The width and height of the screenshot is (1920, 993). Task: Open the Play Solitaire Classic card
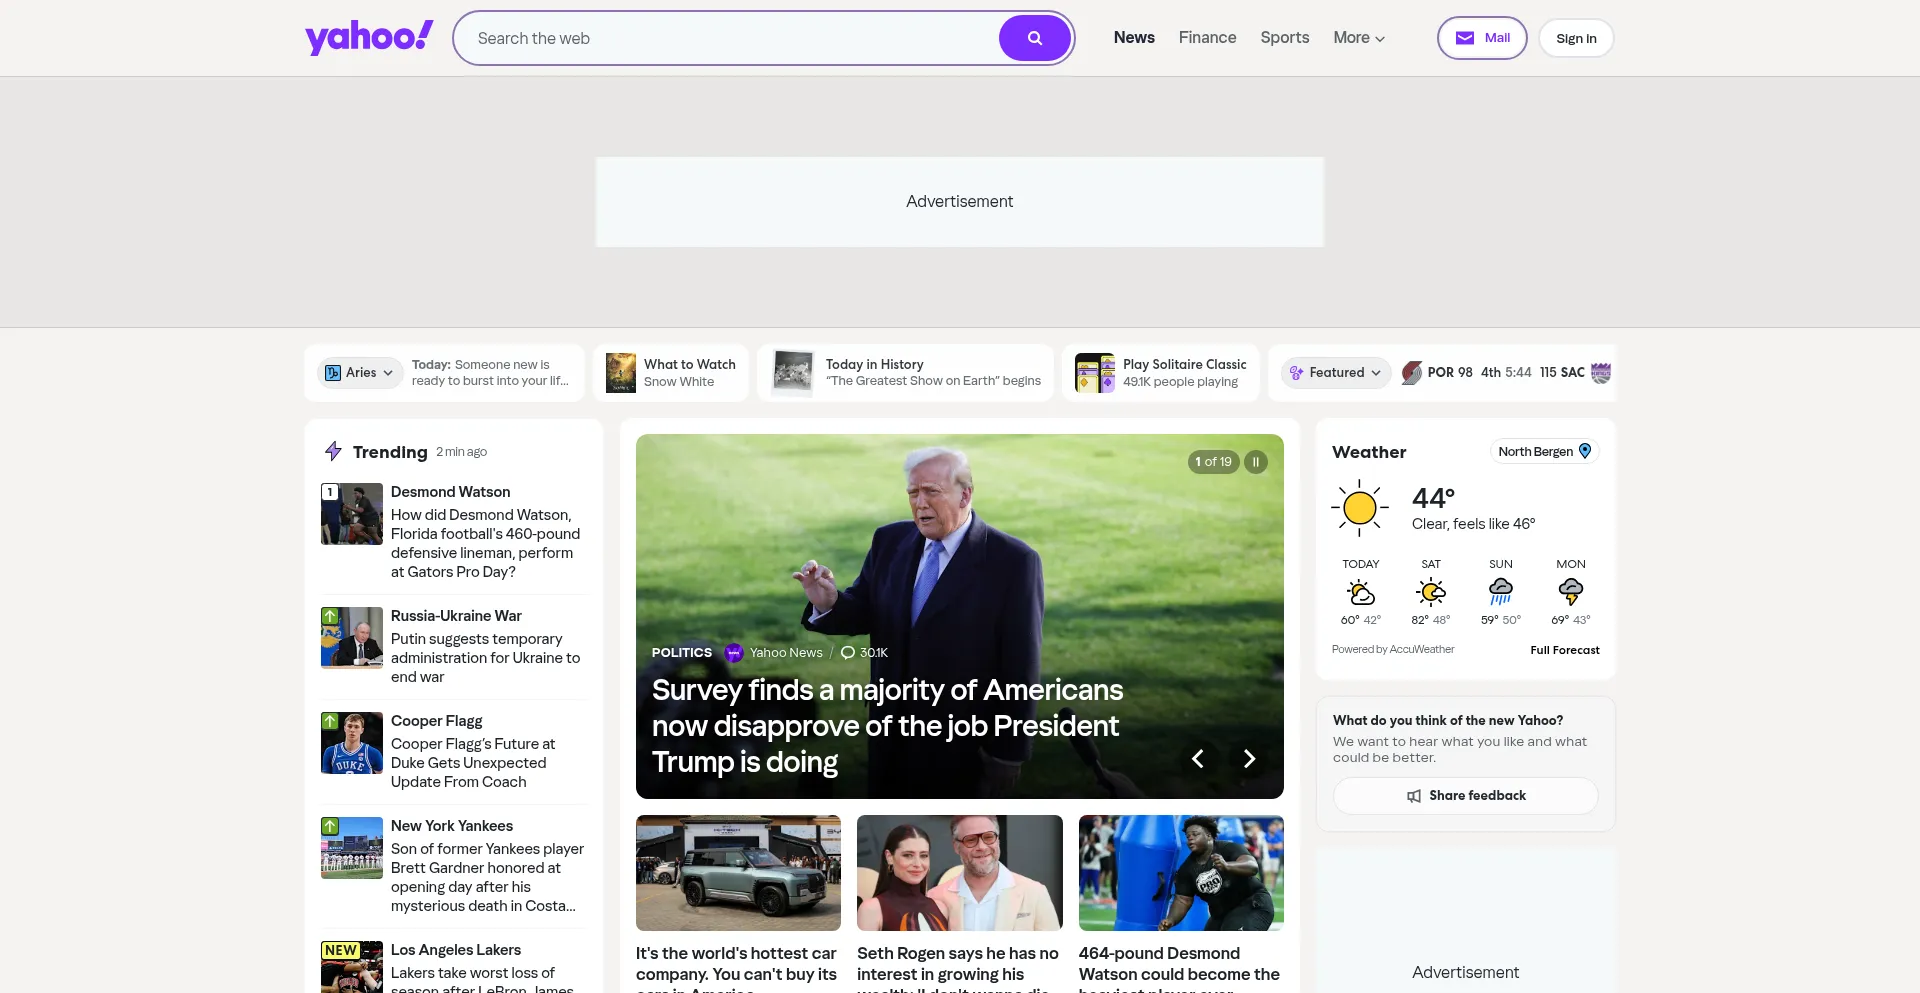(x=1161, y=373)
